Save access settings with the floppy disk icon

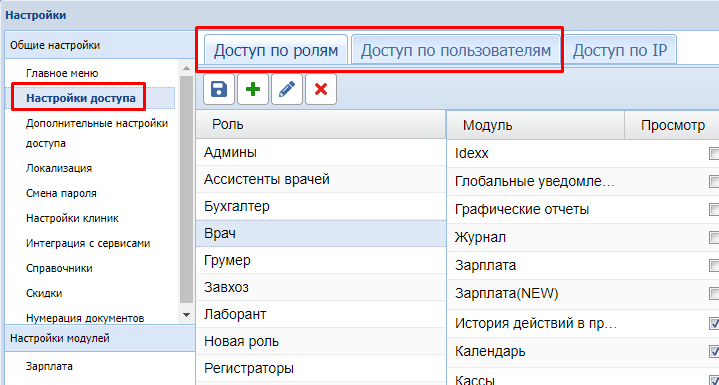[x=219, y=89]
